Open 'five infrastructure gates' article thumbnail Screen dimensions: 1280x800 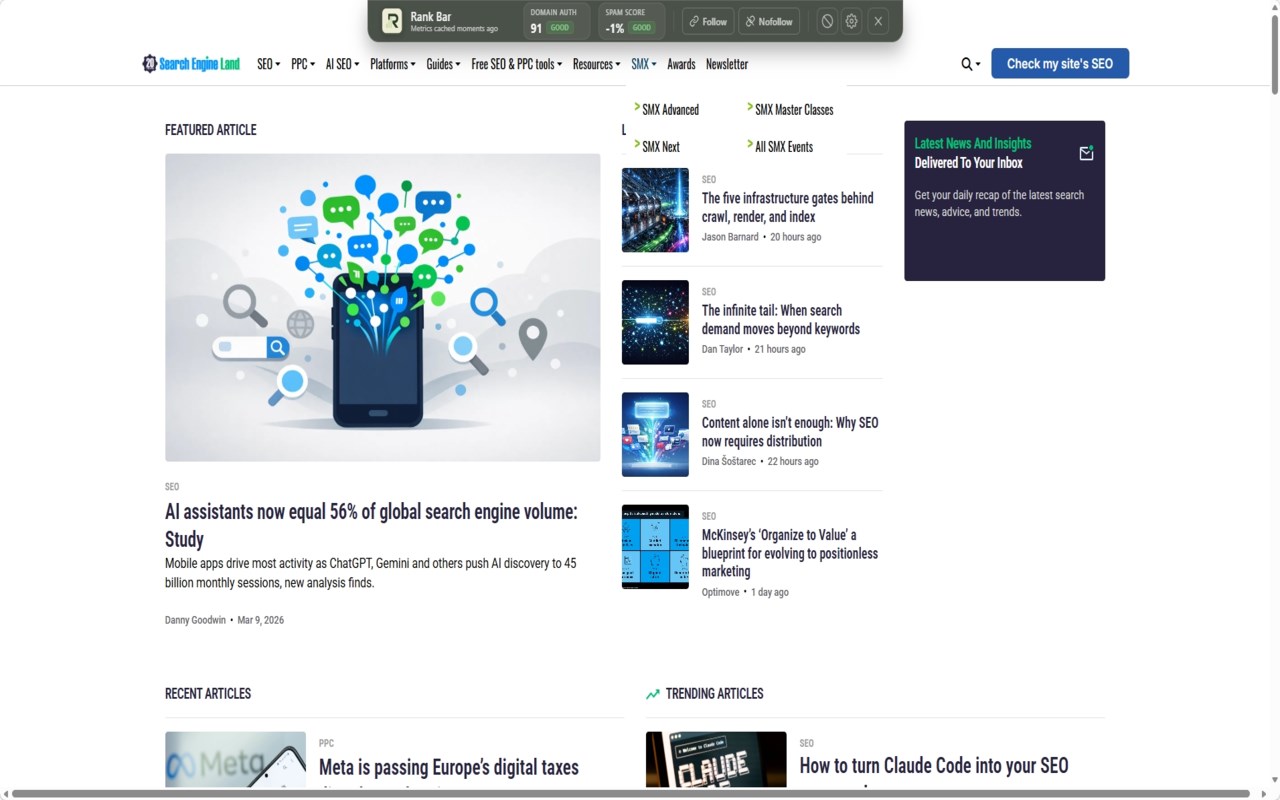point(655,210)
